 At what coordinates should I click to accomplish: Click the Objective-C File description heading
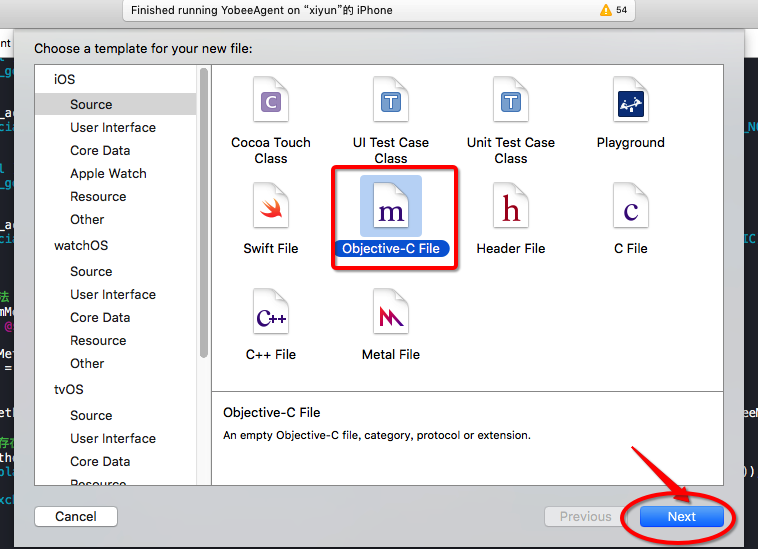(272, 413)
